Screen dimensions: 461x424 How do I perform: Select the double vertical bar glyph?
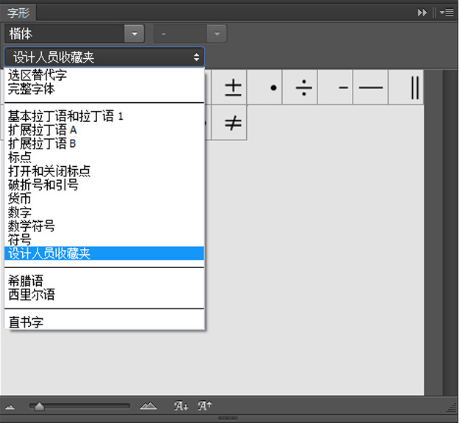[x=406, y=88]
